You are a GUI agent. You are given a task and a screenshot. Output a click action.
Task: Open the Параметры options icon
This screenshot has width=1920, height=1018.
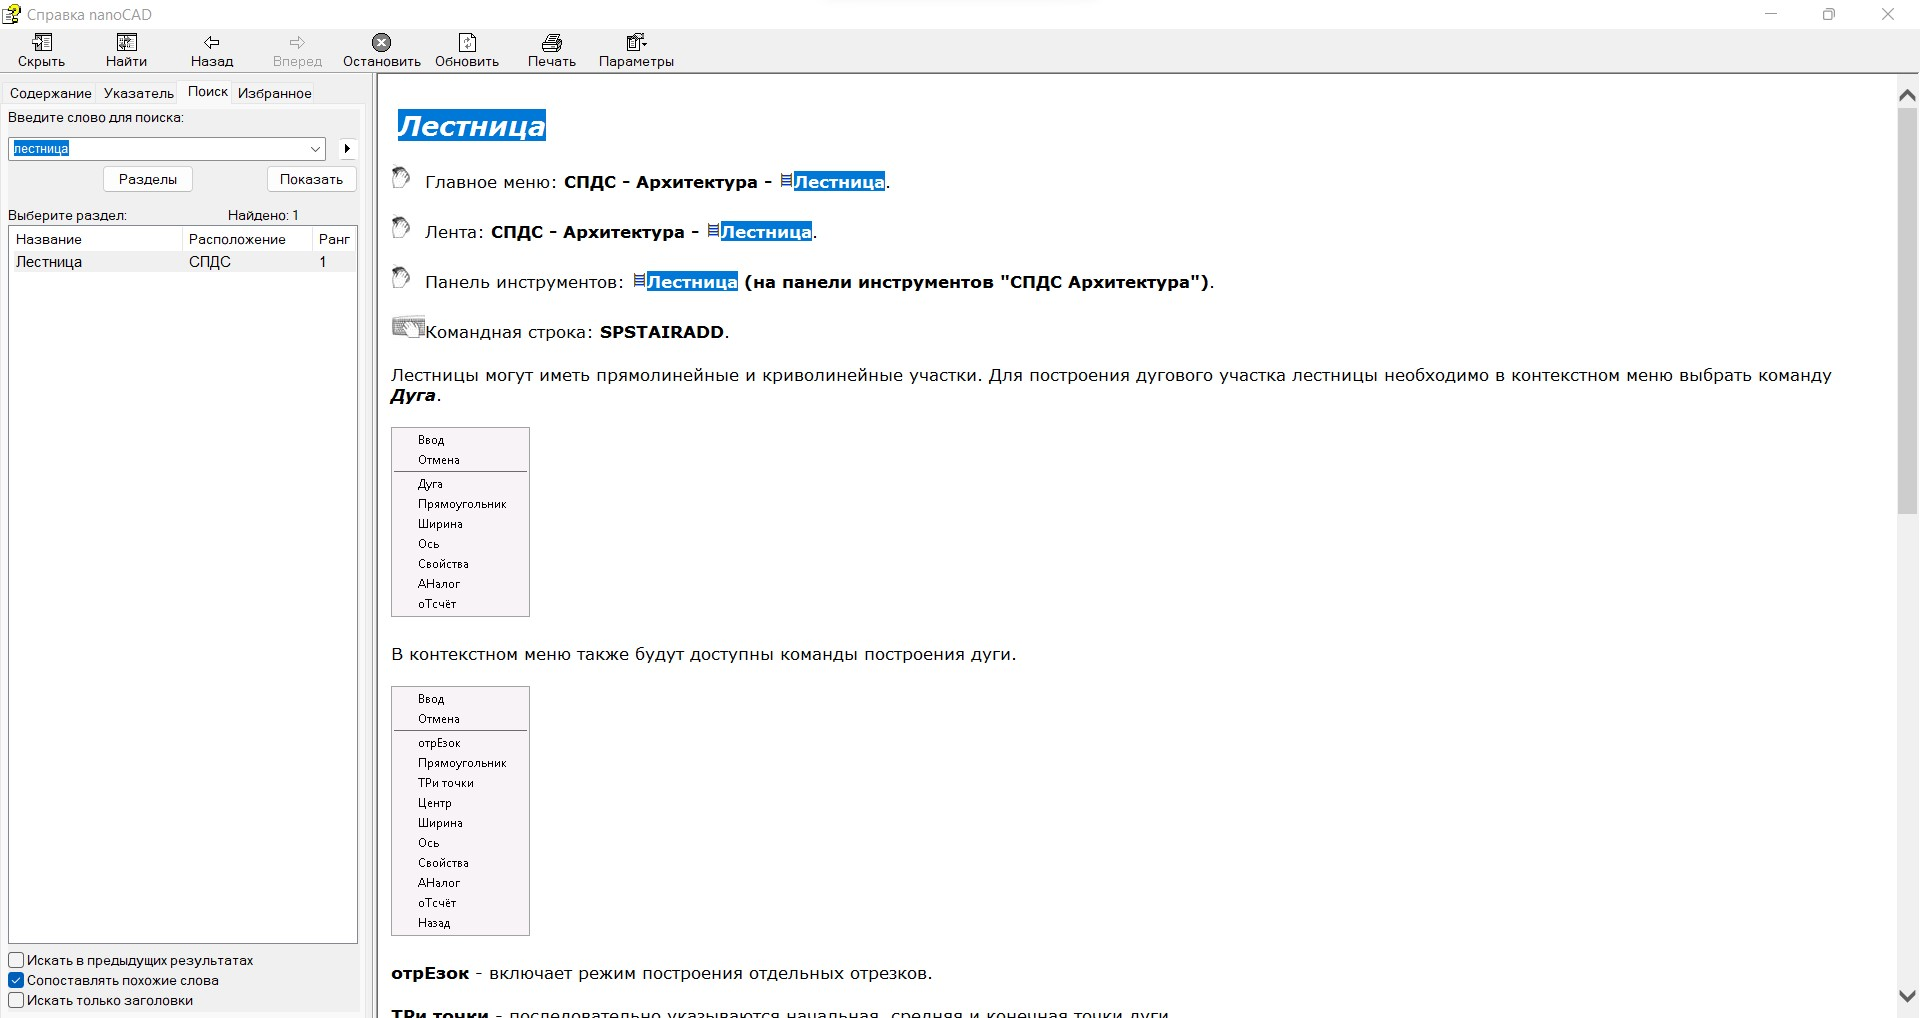click(x=637, y=42)
